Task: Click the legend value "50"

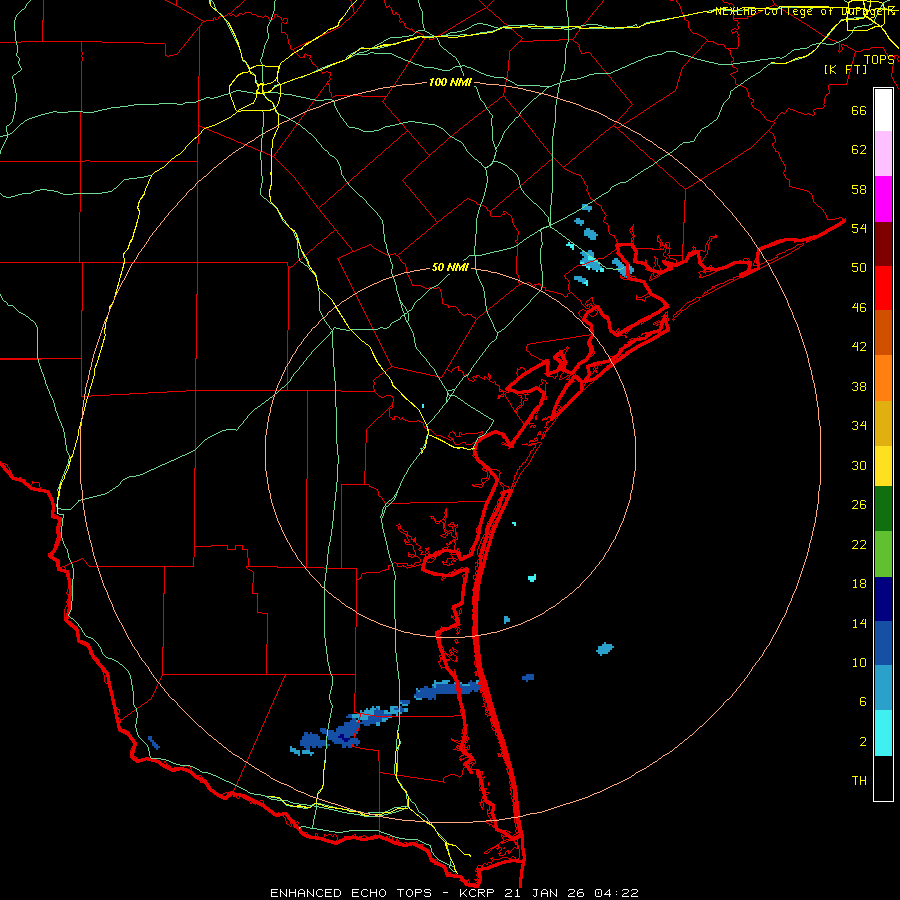Action: pos(859,268)
